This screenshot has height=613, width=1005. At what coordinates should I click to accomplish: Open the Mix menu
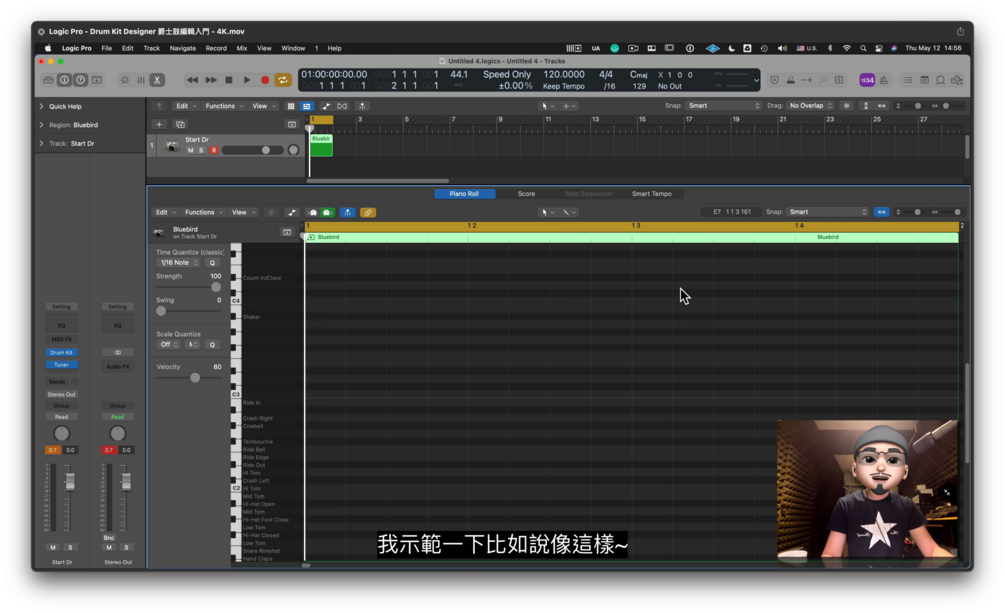(242, 48)
